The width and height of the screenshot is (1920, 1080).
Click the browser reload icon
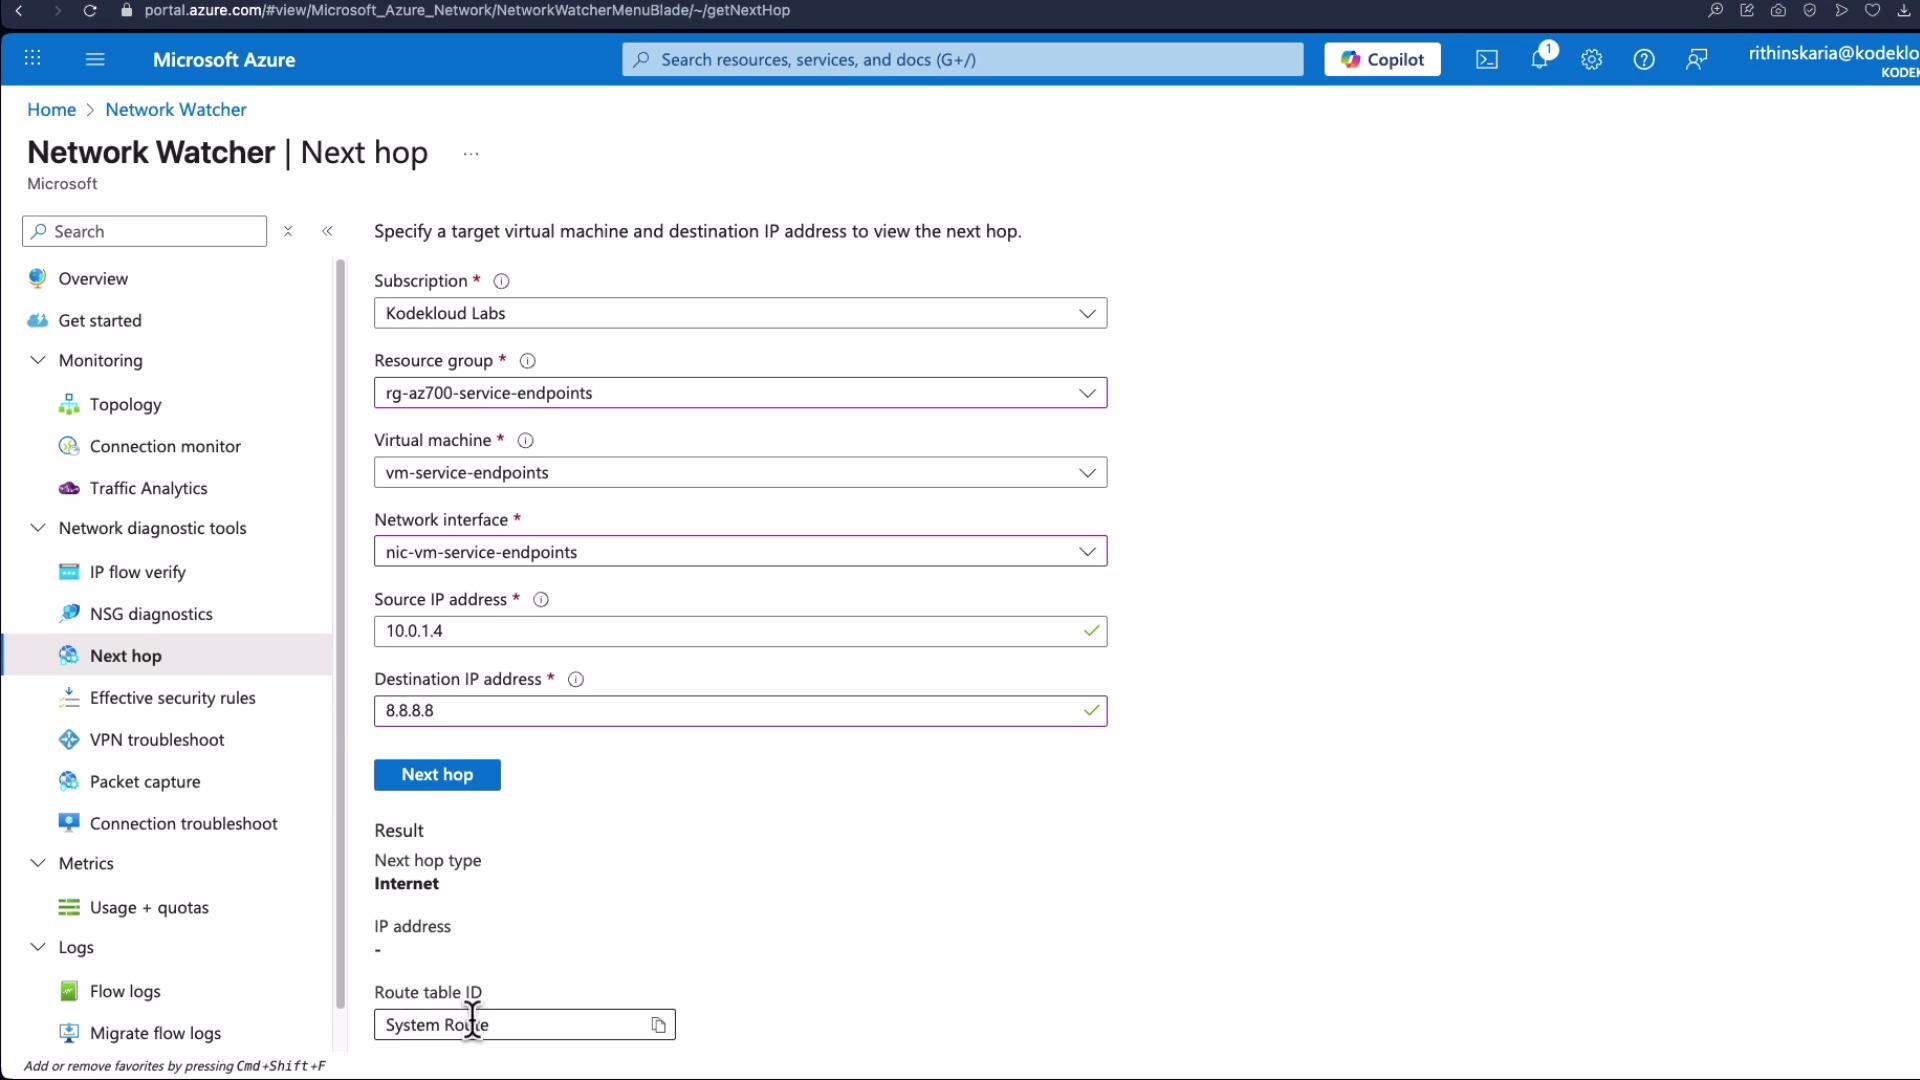click(x=89, y=10)
